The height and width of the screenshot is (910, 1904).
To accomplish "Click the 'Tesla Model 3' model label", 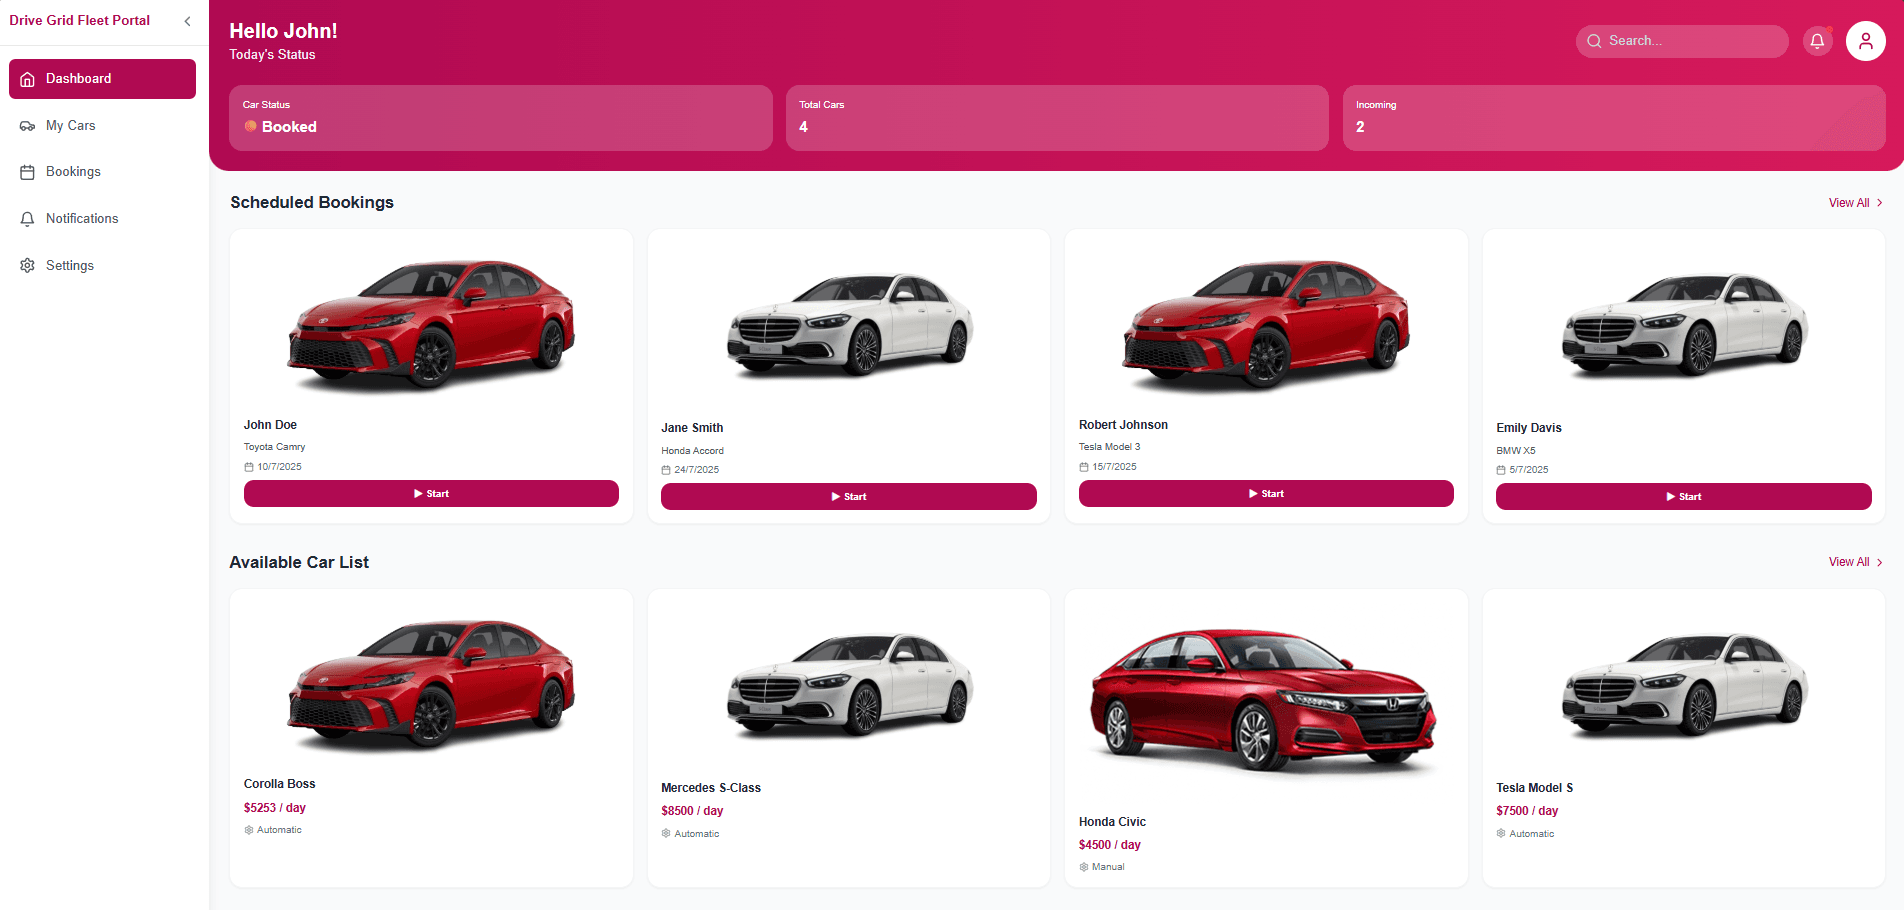I will [1109, 447].
